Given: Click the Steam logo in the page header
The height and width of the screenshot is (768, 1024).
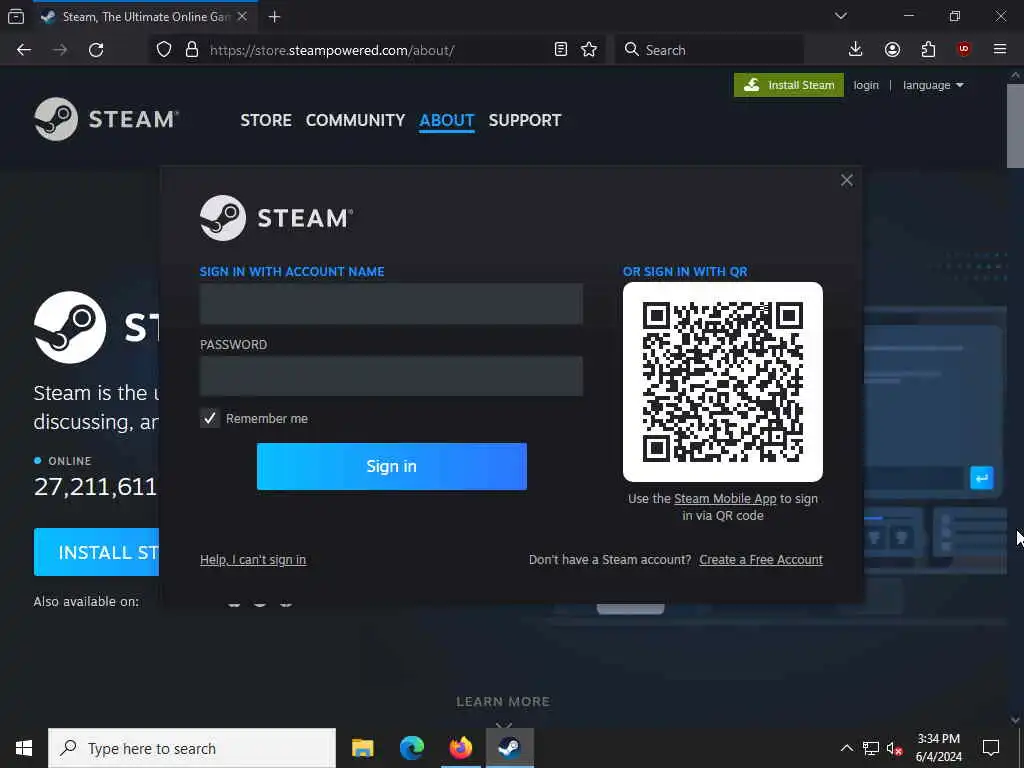Looking at the screenshot, I should pos(106,119).
